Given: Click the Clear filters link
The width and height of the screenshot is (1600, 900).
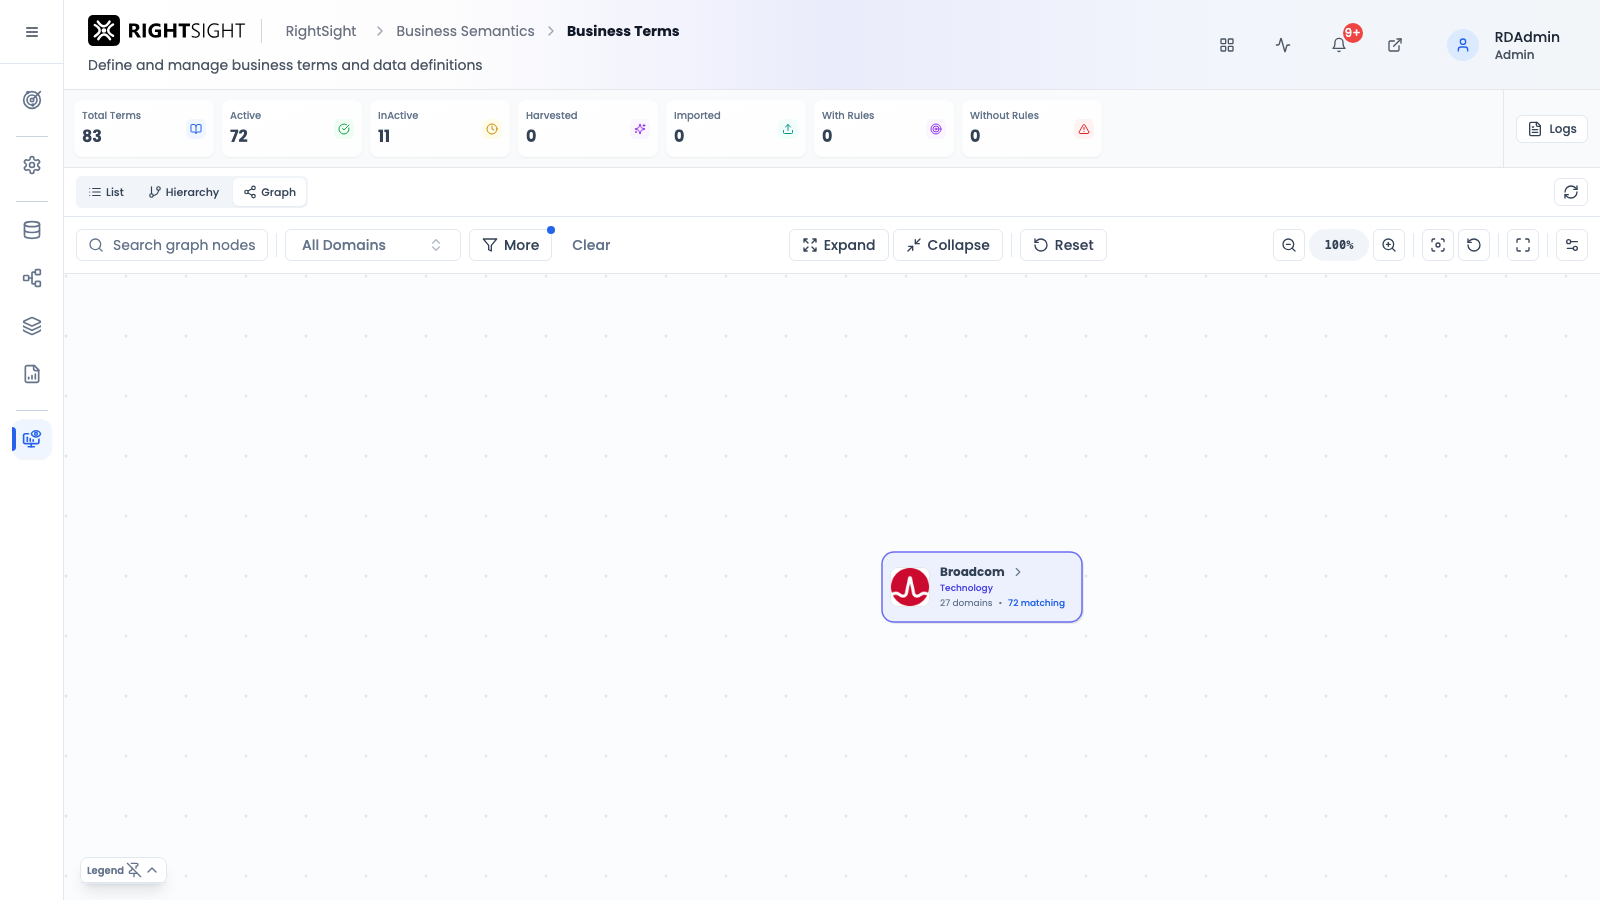Looking at the screenshot, I should point(591,245).
